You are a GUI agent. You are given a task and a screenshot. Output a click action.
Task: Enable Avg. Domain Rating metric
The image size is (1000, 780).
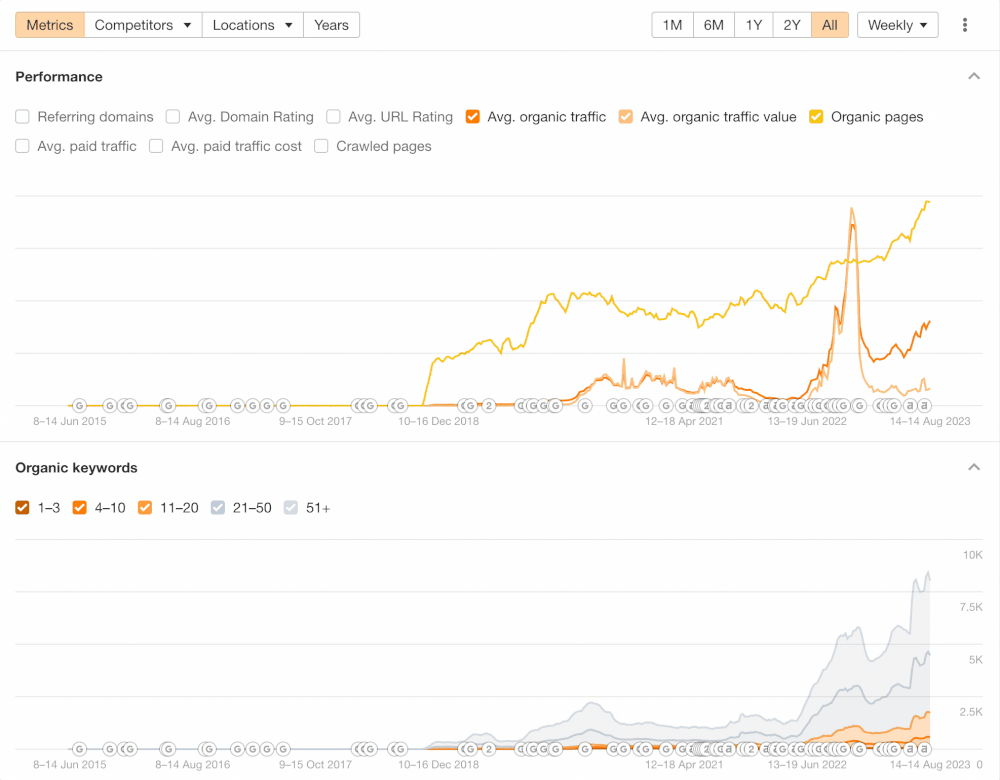click(x=173, y=117)
